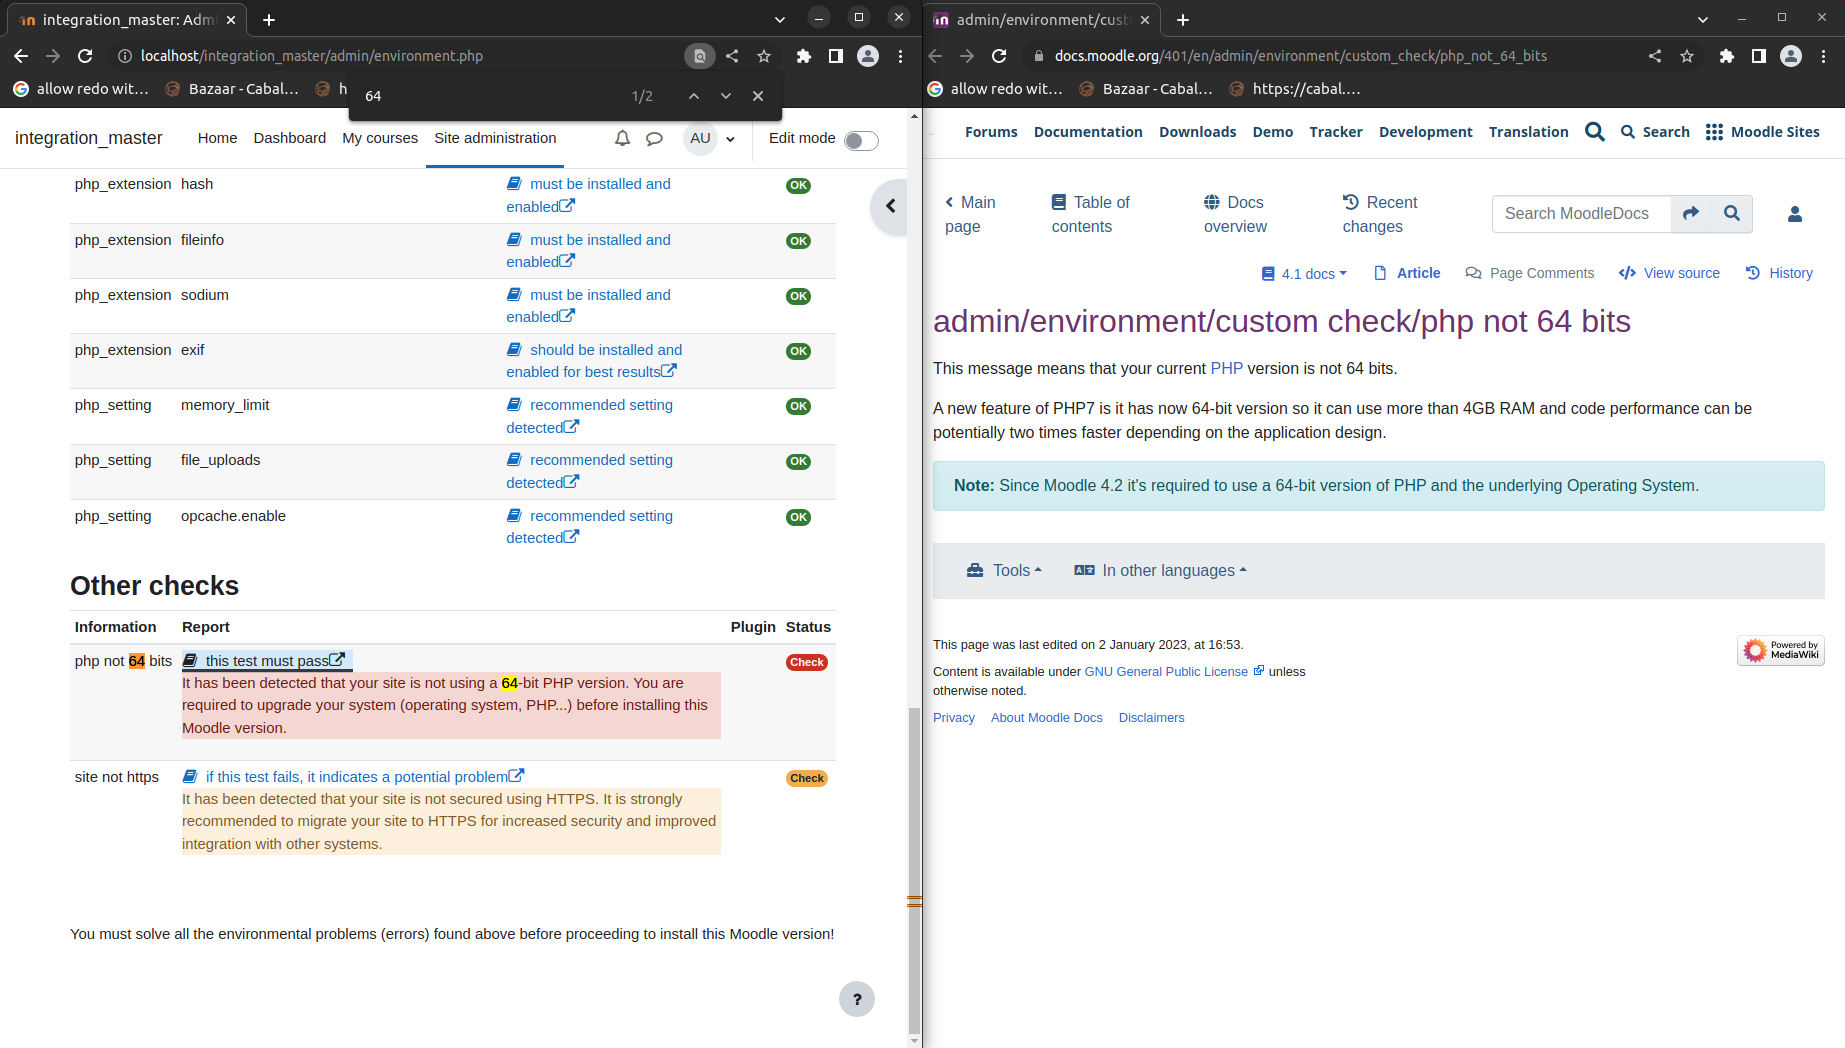Go to Main page in MoodleDocs

(970, 214)
